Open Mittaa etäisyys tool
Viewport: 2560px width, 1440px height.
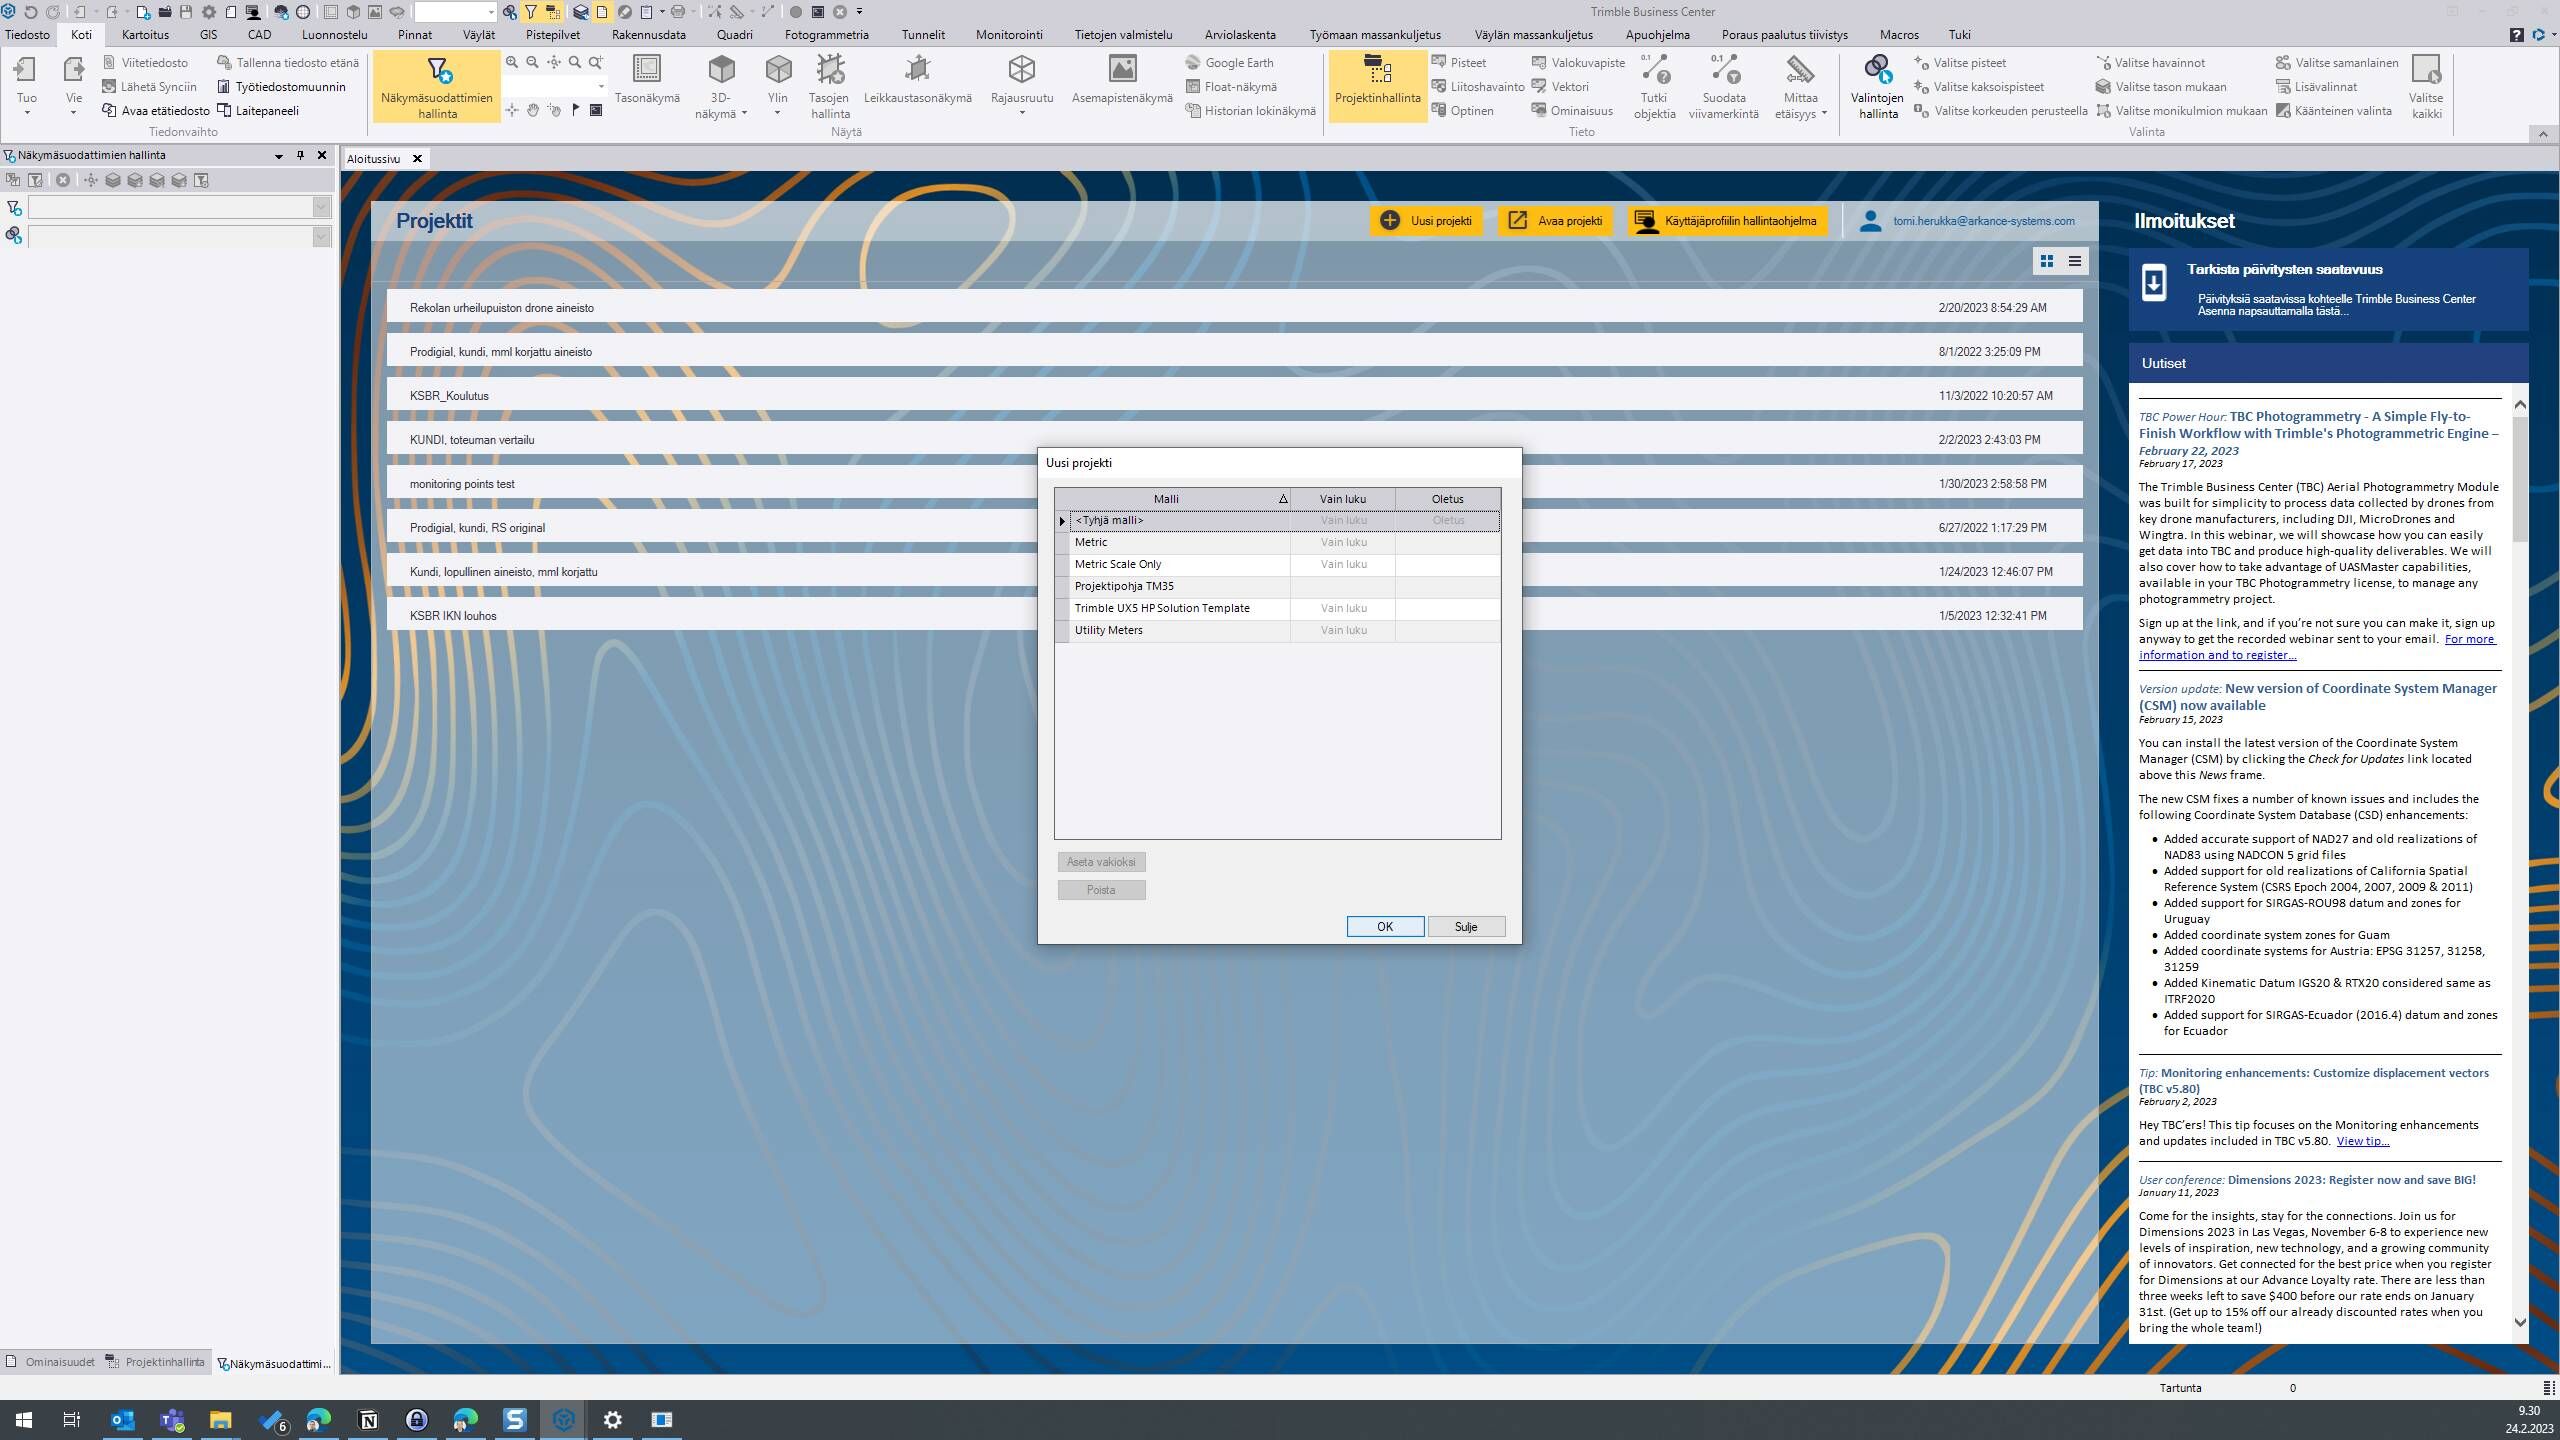[1800, 87]
